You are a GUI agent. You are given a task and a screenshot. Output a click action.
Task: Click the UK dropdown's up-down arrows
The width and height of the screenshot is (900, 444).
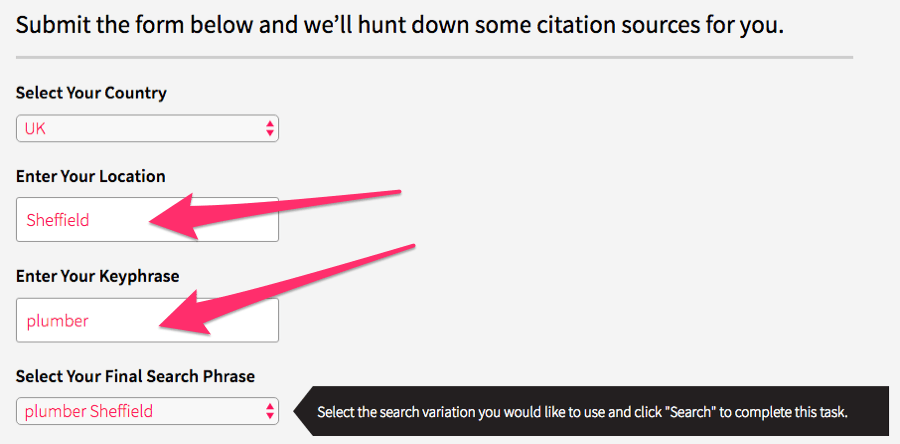270,128
